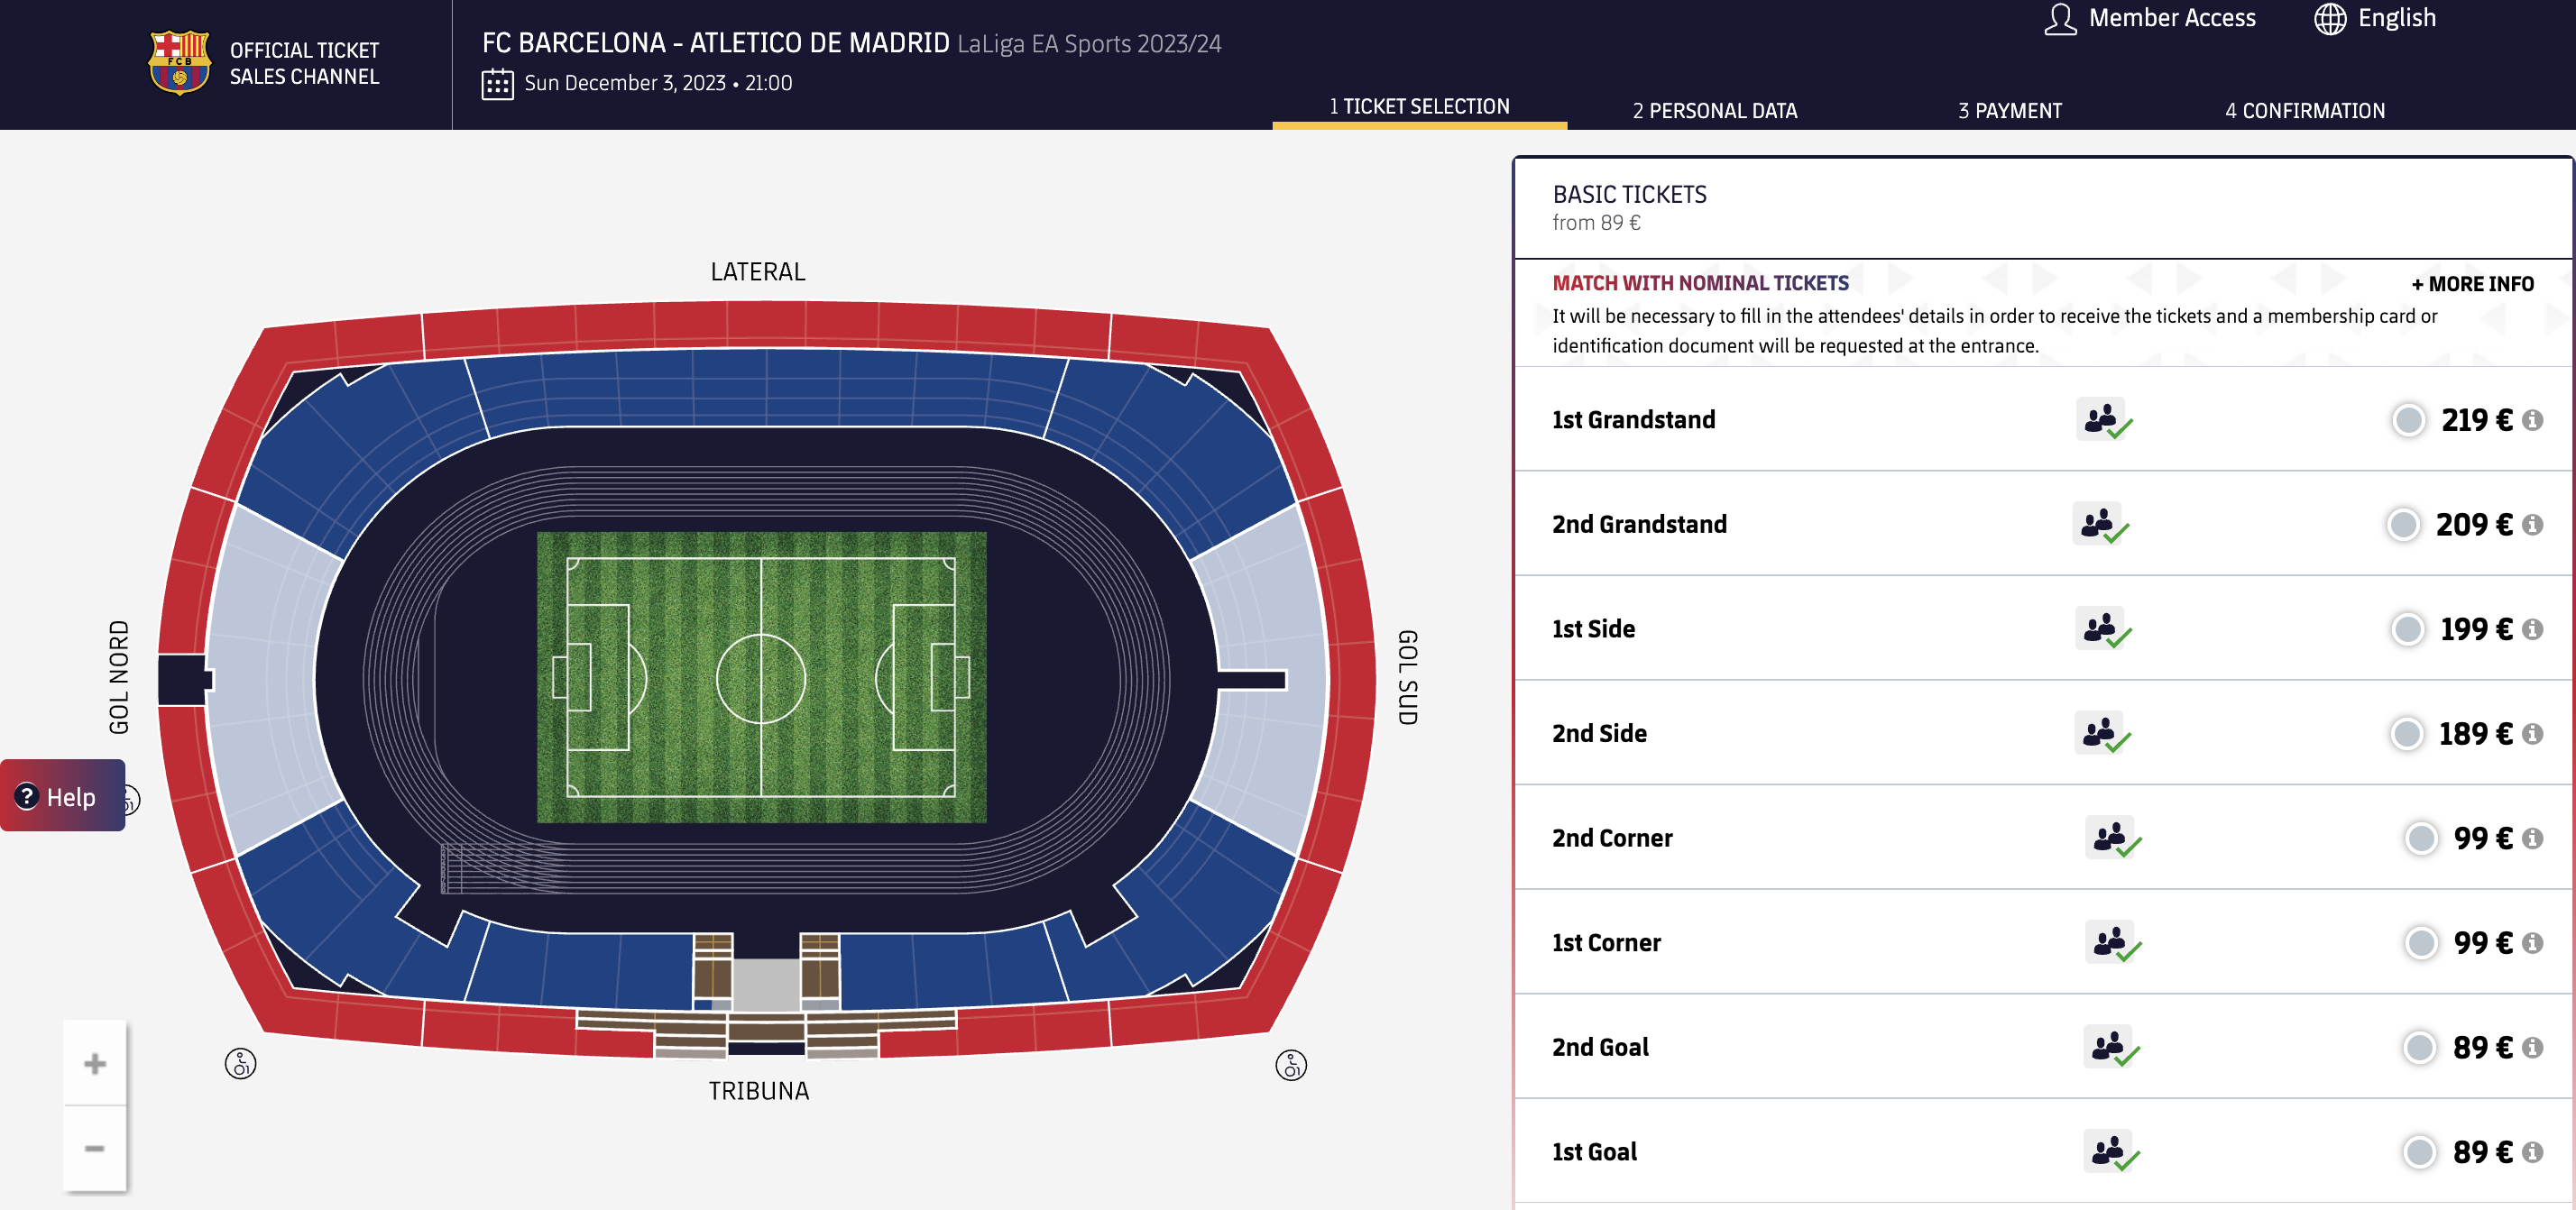Click the info icon beside 2nd Grandstand price
This screenshot has width=2576, height=1210.
2531,525
